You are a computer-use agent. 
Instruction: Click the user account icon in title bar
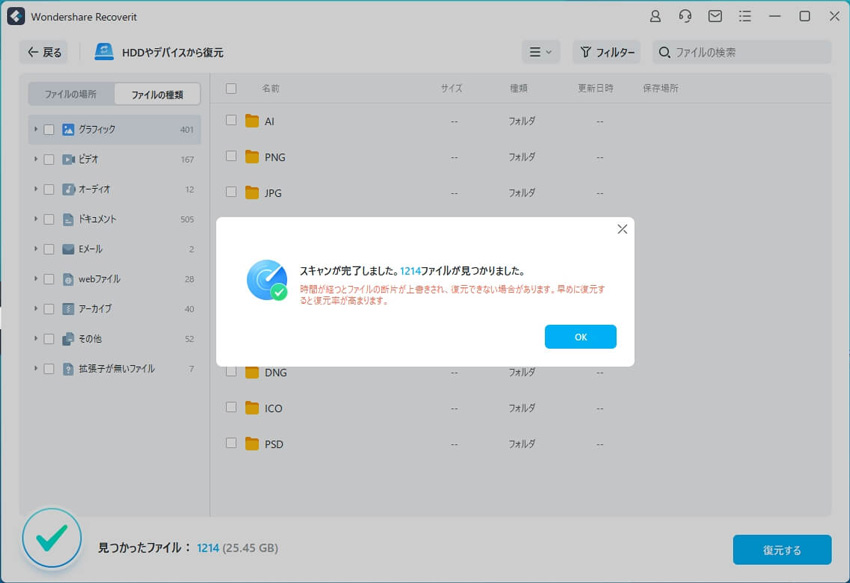[x=655, y=17]
